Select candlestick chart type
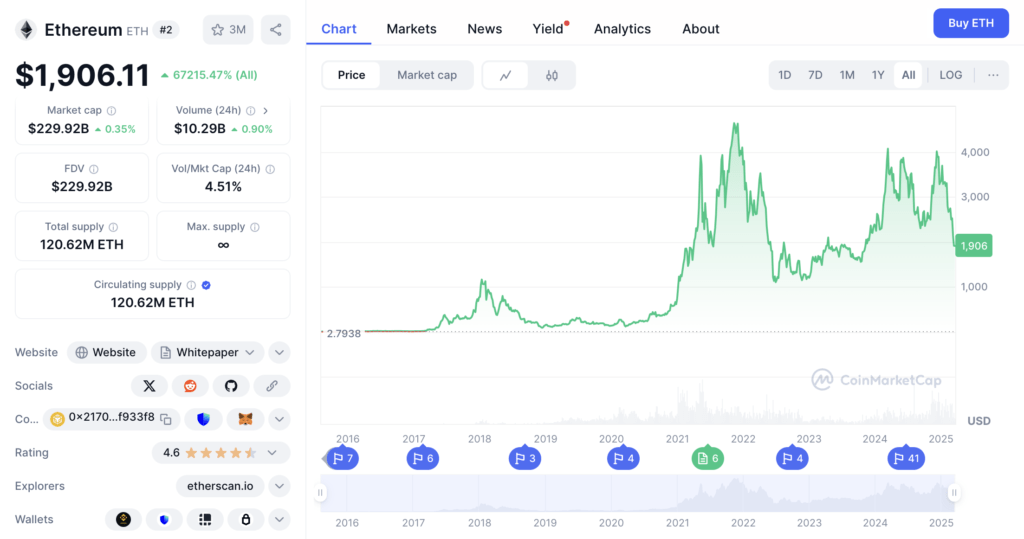The height and width of the screenshot is (539, 1024). tap(552, 75)
